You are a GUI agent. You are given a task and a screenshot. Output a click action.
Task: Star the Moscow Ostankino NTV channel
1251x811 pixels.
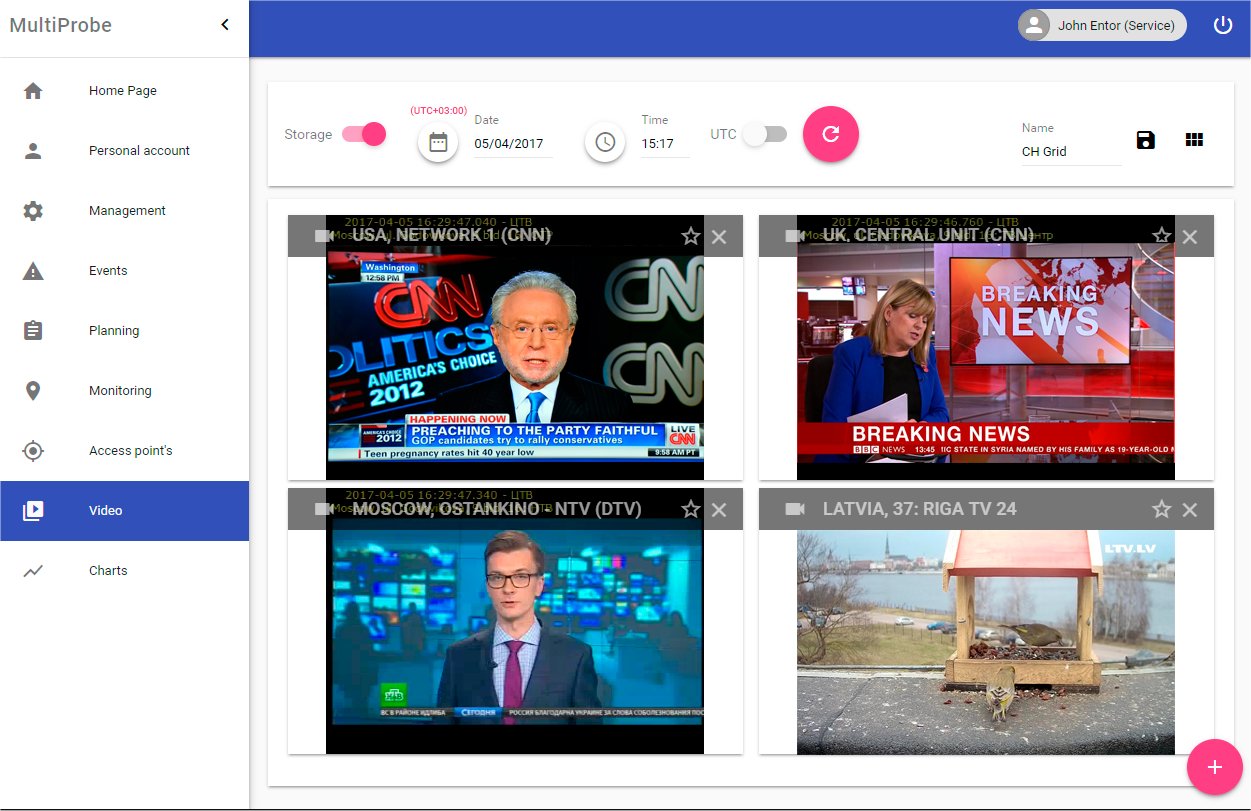690,510
